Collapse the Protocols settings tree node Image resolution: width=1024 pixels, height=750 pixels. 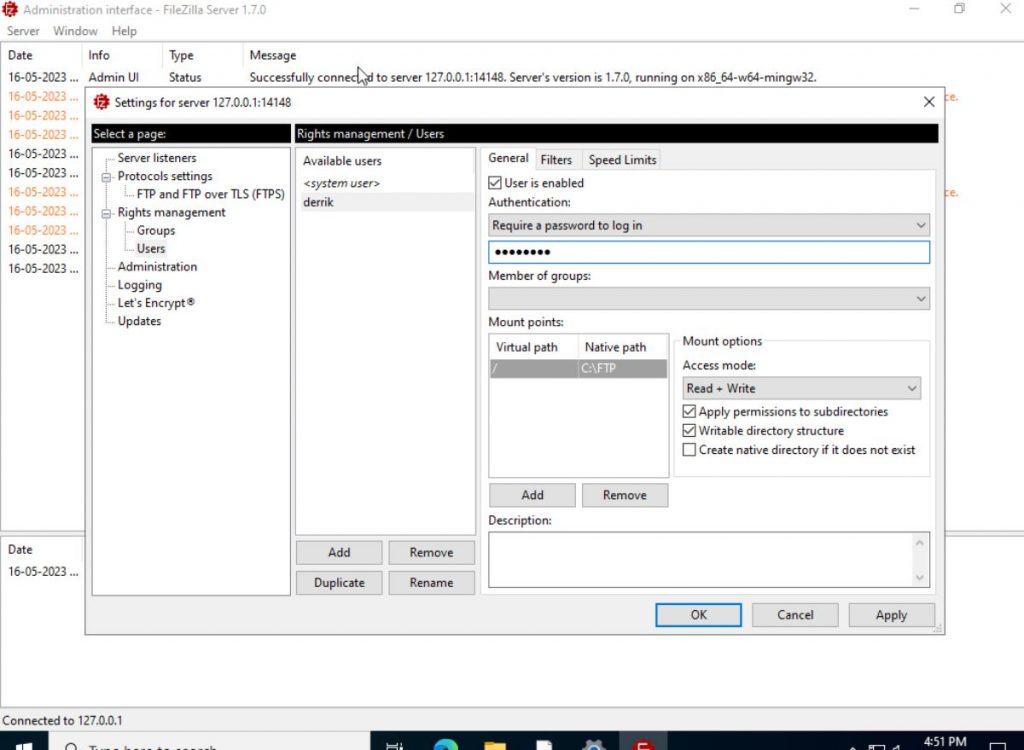pyautogui.click(x=107, y=177)
